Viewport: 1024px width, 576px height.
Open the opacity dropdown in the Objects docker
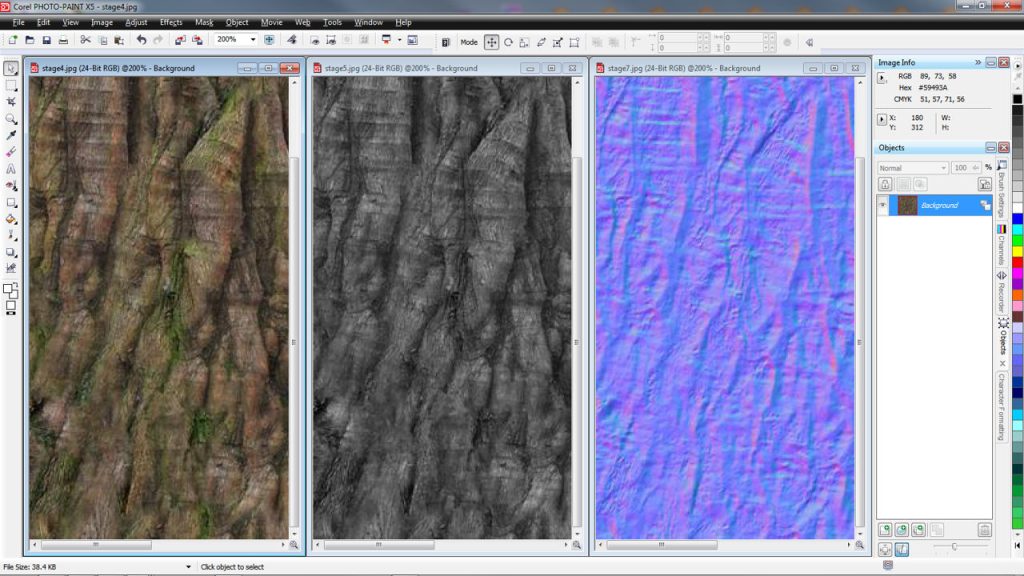tap(975, 167)
